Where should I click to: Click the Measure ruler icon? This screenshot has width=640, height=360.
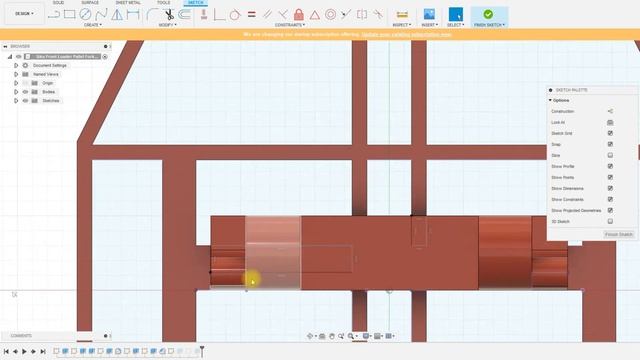point(402,15)
